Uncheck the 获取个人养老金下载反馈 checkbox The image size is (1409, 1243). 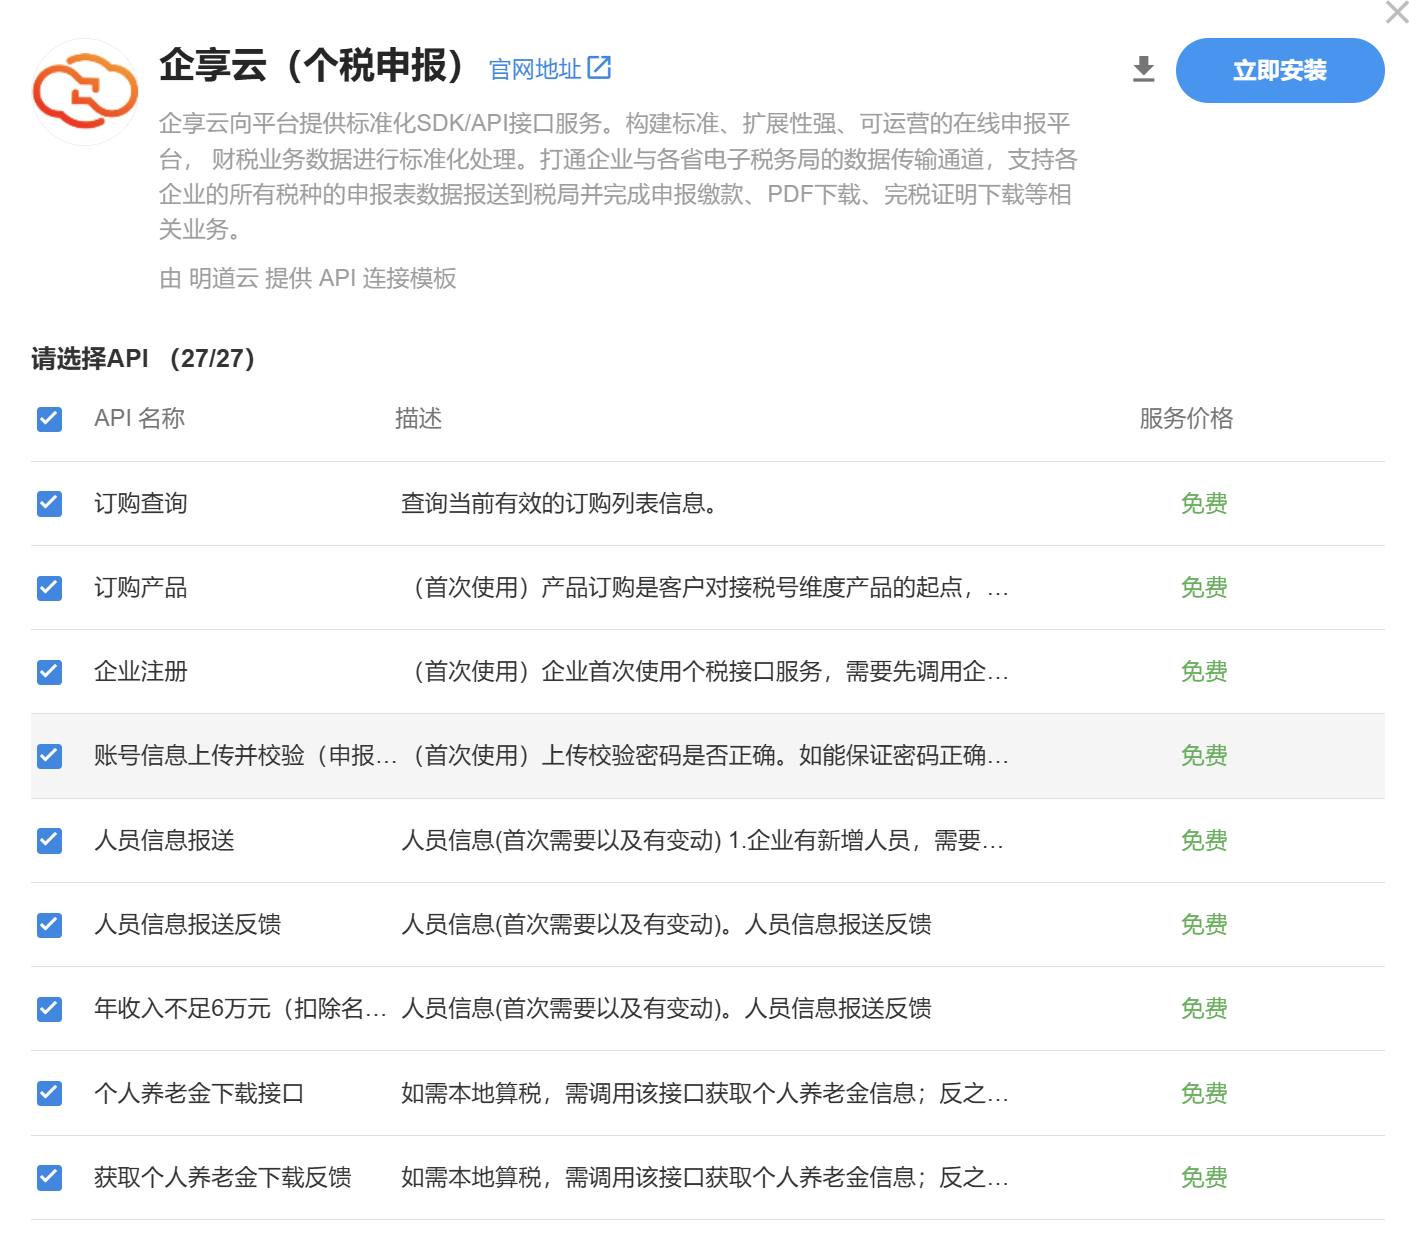(x=49, y=1177)
